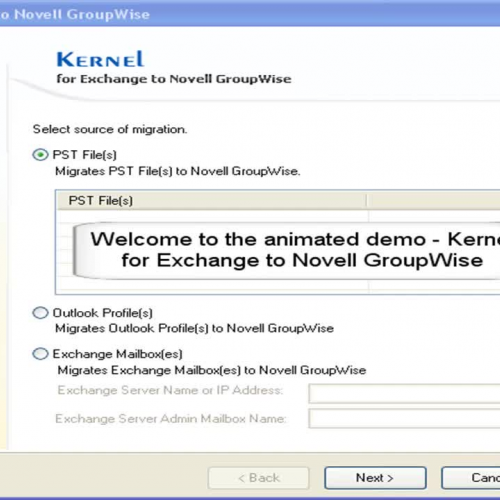Click the PST File(s) column header

(212, 201)
